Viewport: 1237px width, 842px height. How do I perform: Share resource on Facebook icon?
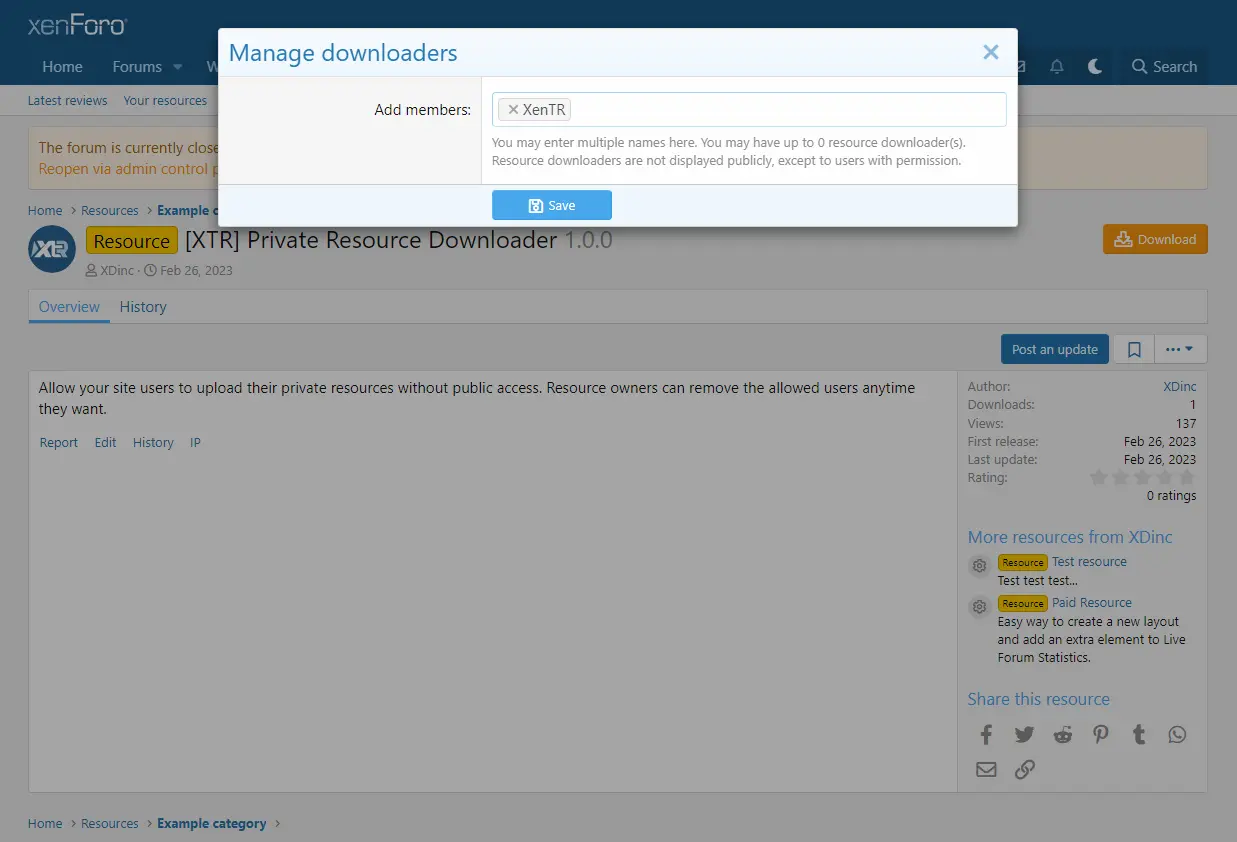[986, 735]
